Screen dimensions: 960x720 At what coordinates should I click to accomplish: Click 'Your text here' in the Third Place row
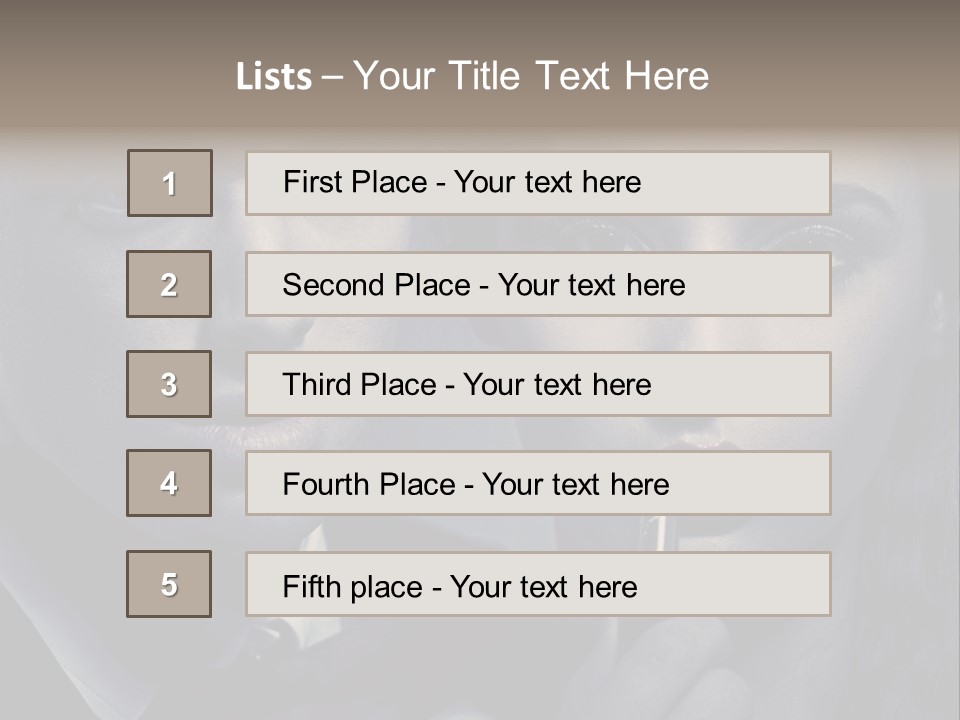point(557,385)
